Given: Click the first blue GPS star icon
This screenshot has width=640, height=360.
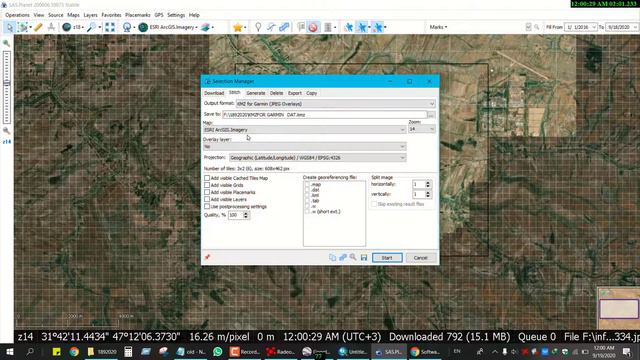Looking at the screenshot, I should (x=348, y=27).
